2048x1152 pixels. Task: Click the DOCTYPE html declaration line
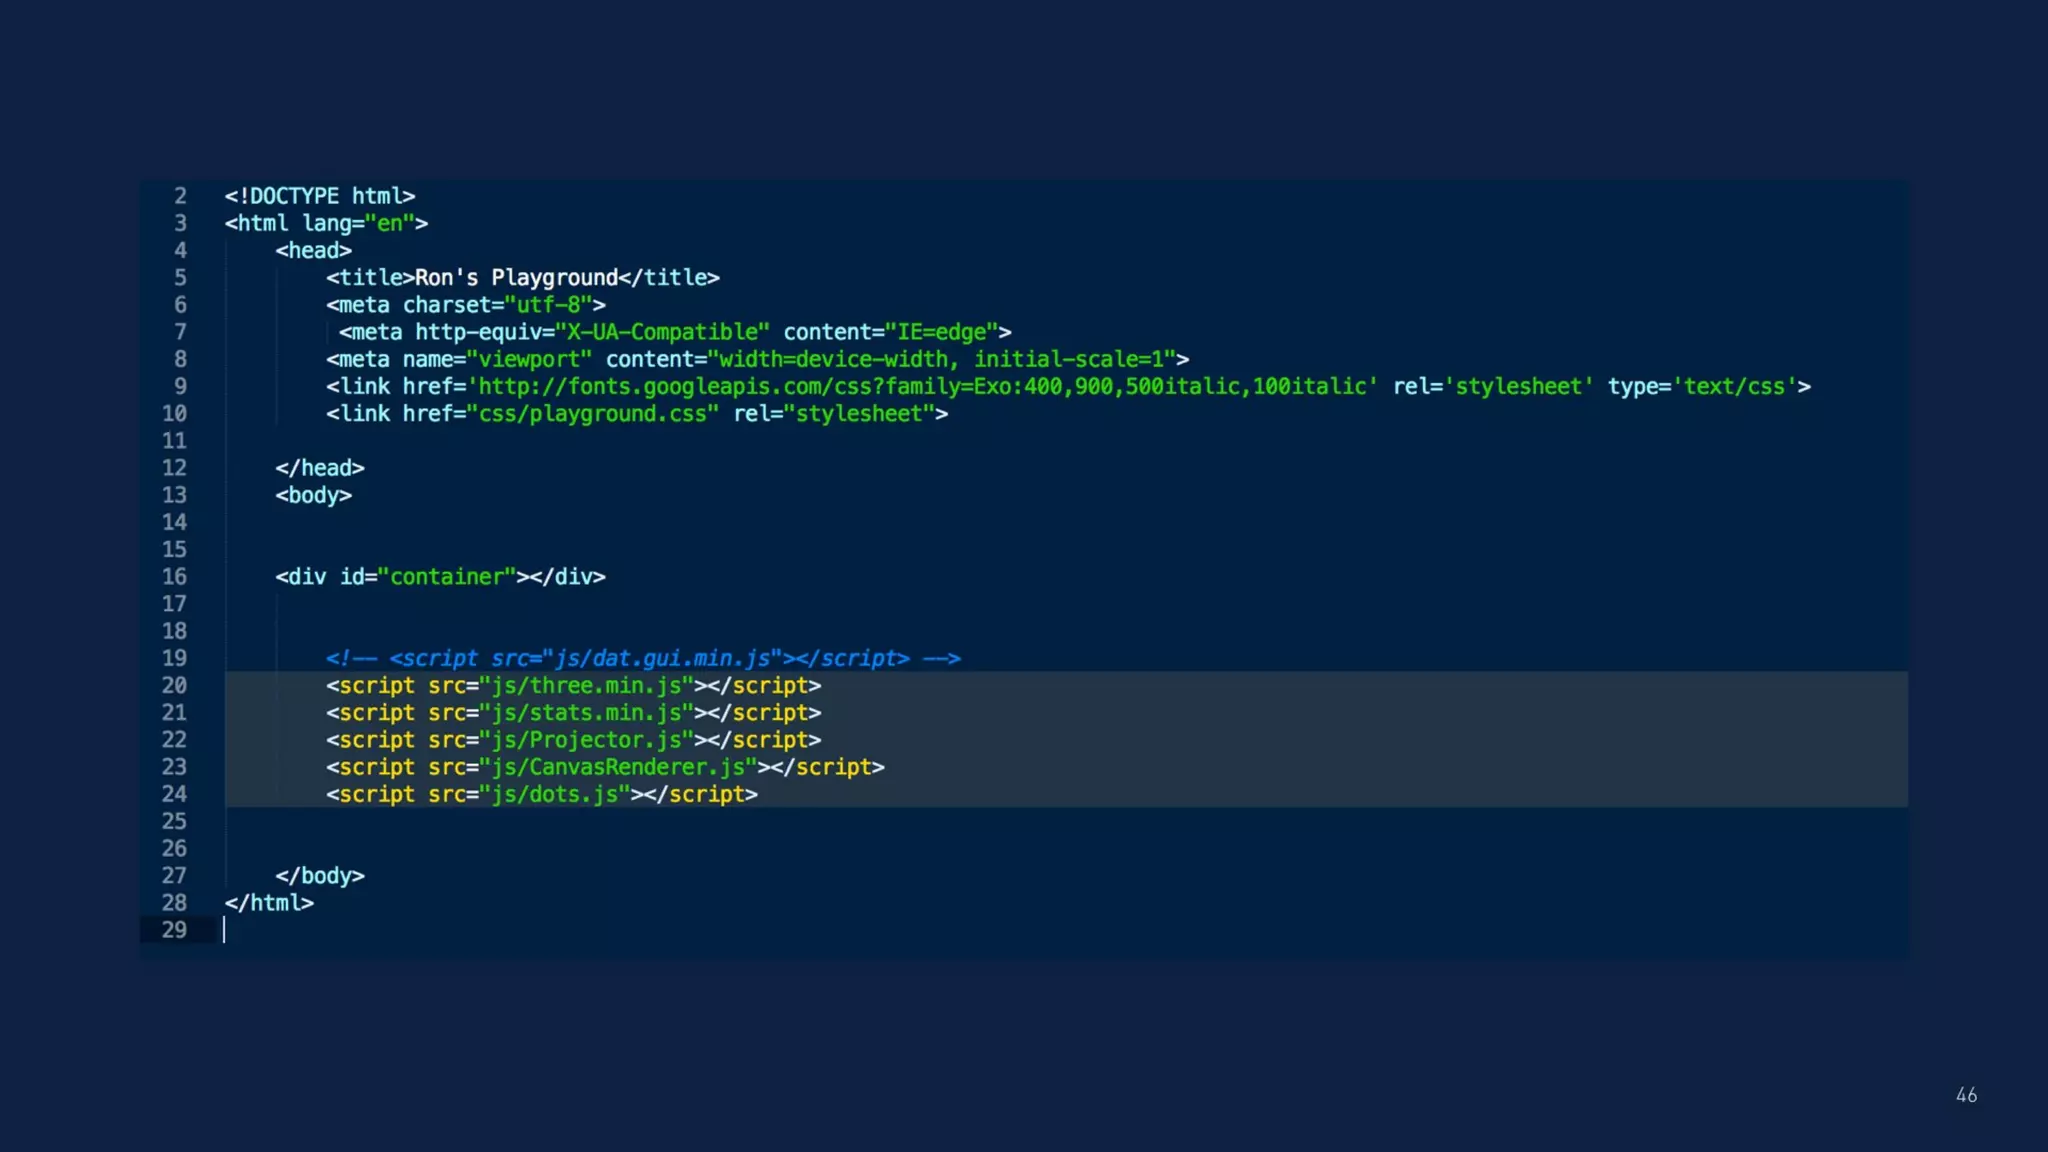click(x=320, y=196)
